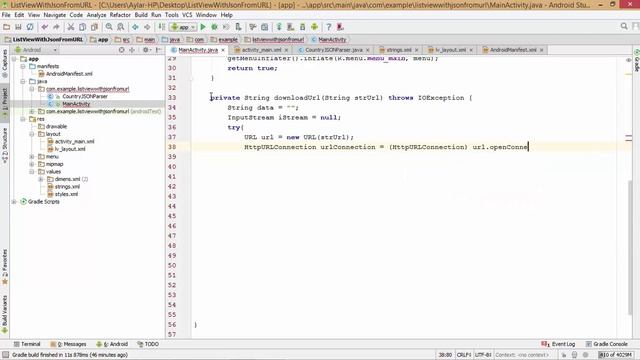This screenshot has height=360, width=640.
Task: Navigate Forward with the right arrow icon
Action: [147, 27]
